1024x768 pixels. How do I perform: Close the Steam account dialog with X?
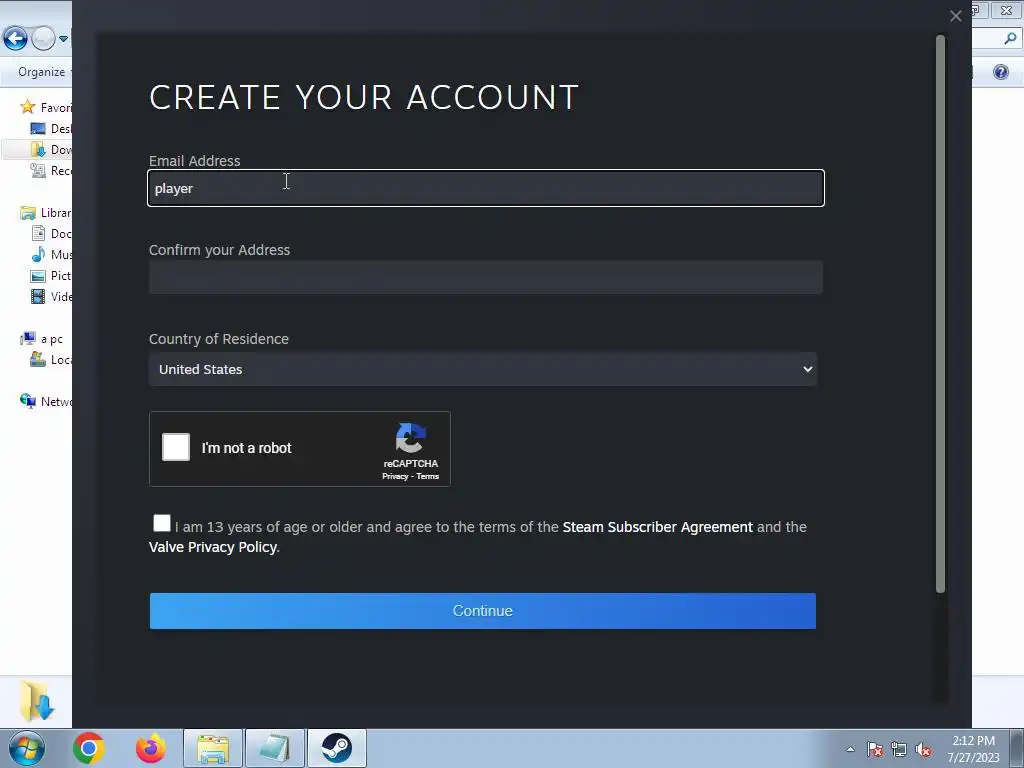coord(955,16)
